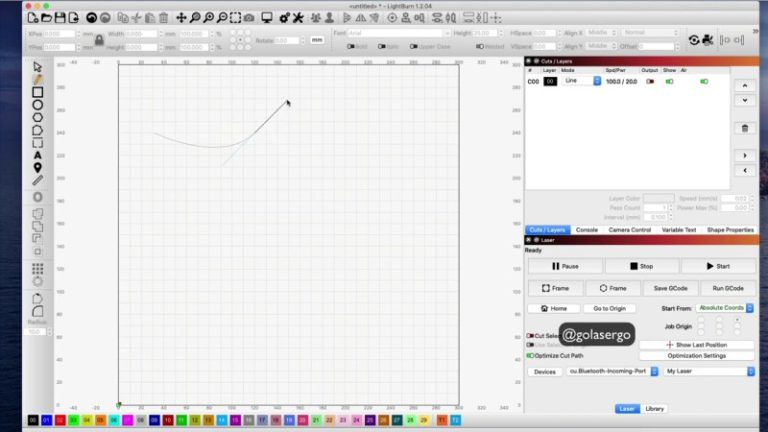The image size is (768, 432).
Task: Click the Zoom out magnifier icon
Action: (222, 18)
